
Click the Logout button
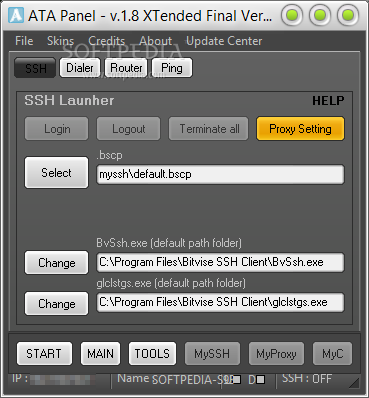click(x=128, y=129)
